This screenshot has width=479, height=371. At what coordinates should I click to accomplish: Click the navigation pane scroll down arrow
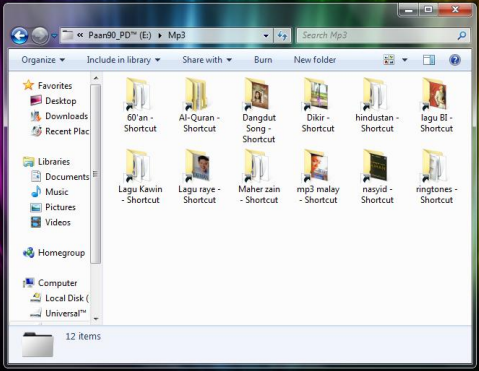(96, 319)
